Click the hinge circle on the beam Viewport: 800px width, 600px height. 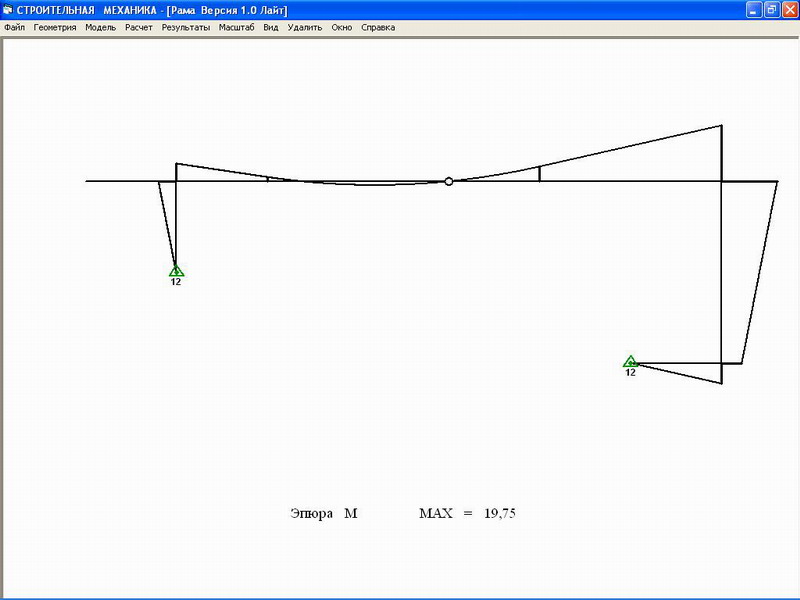[448, 181]
